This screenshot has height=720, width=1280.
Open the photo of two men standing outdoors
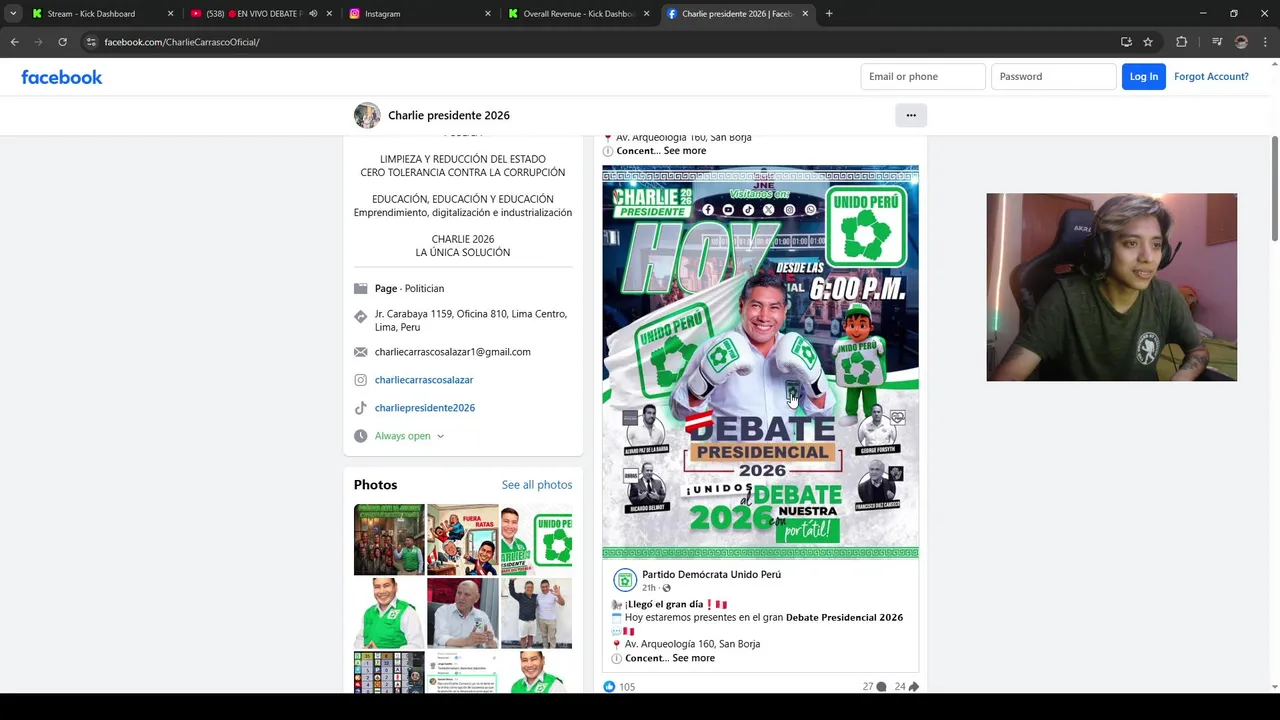537,613
